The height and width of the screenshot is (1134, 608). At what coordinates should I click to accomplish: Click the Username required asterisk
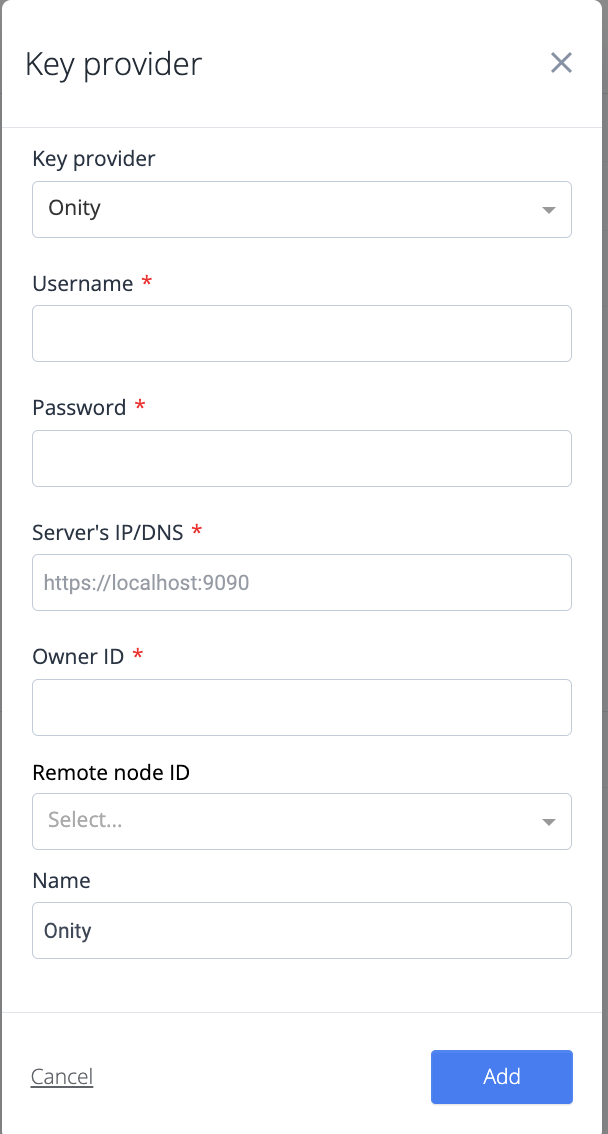(146, 283)
